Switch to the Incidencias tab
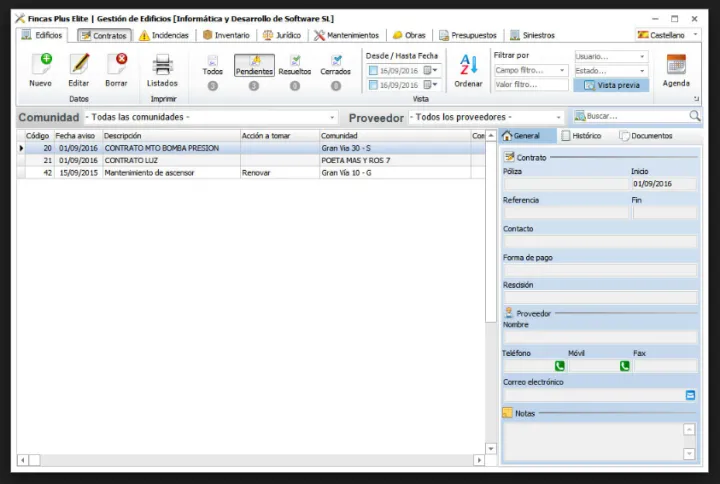This screenshot has width=720, height=484. [x=163, y=35]
